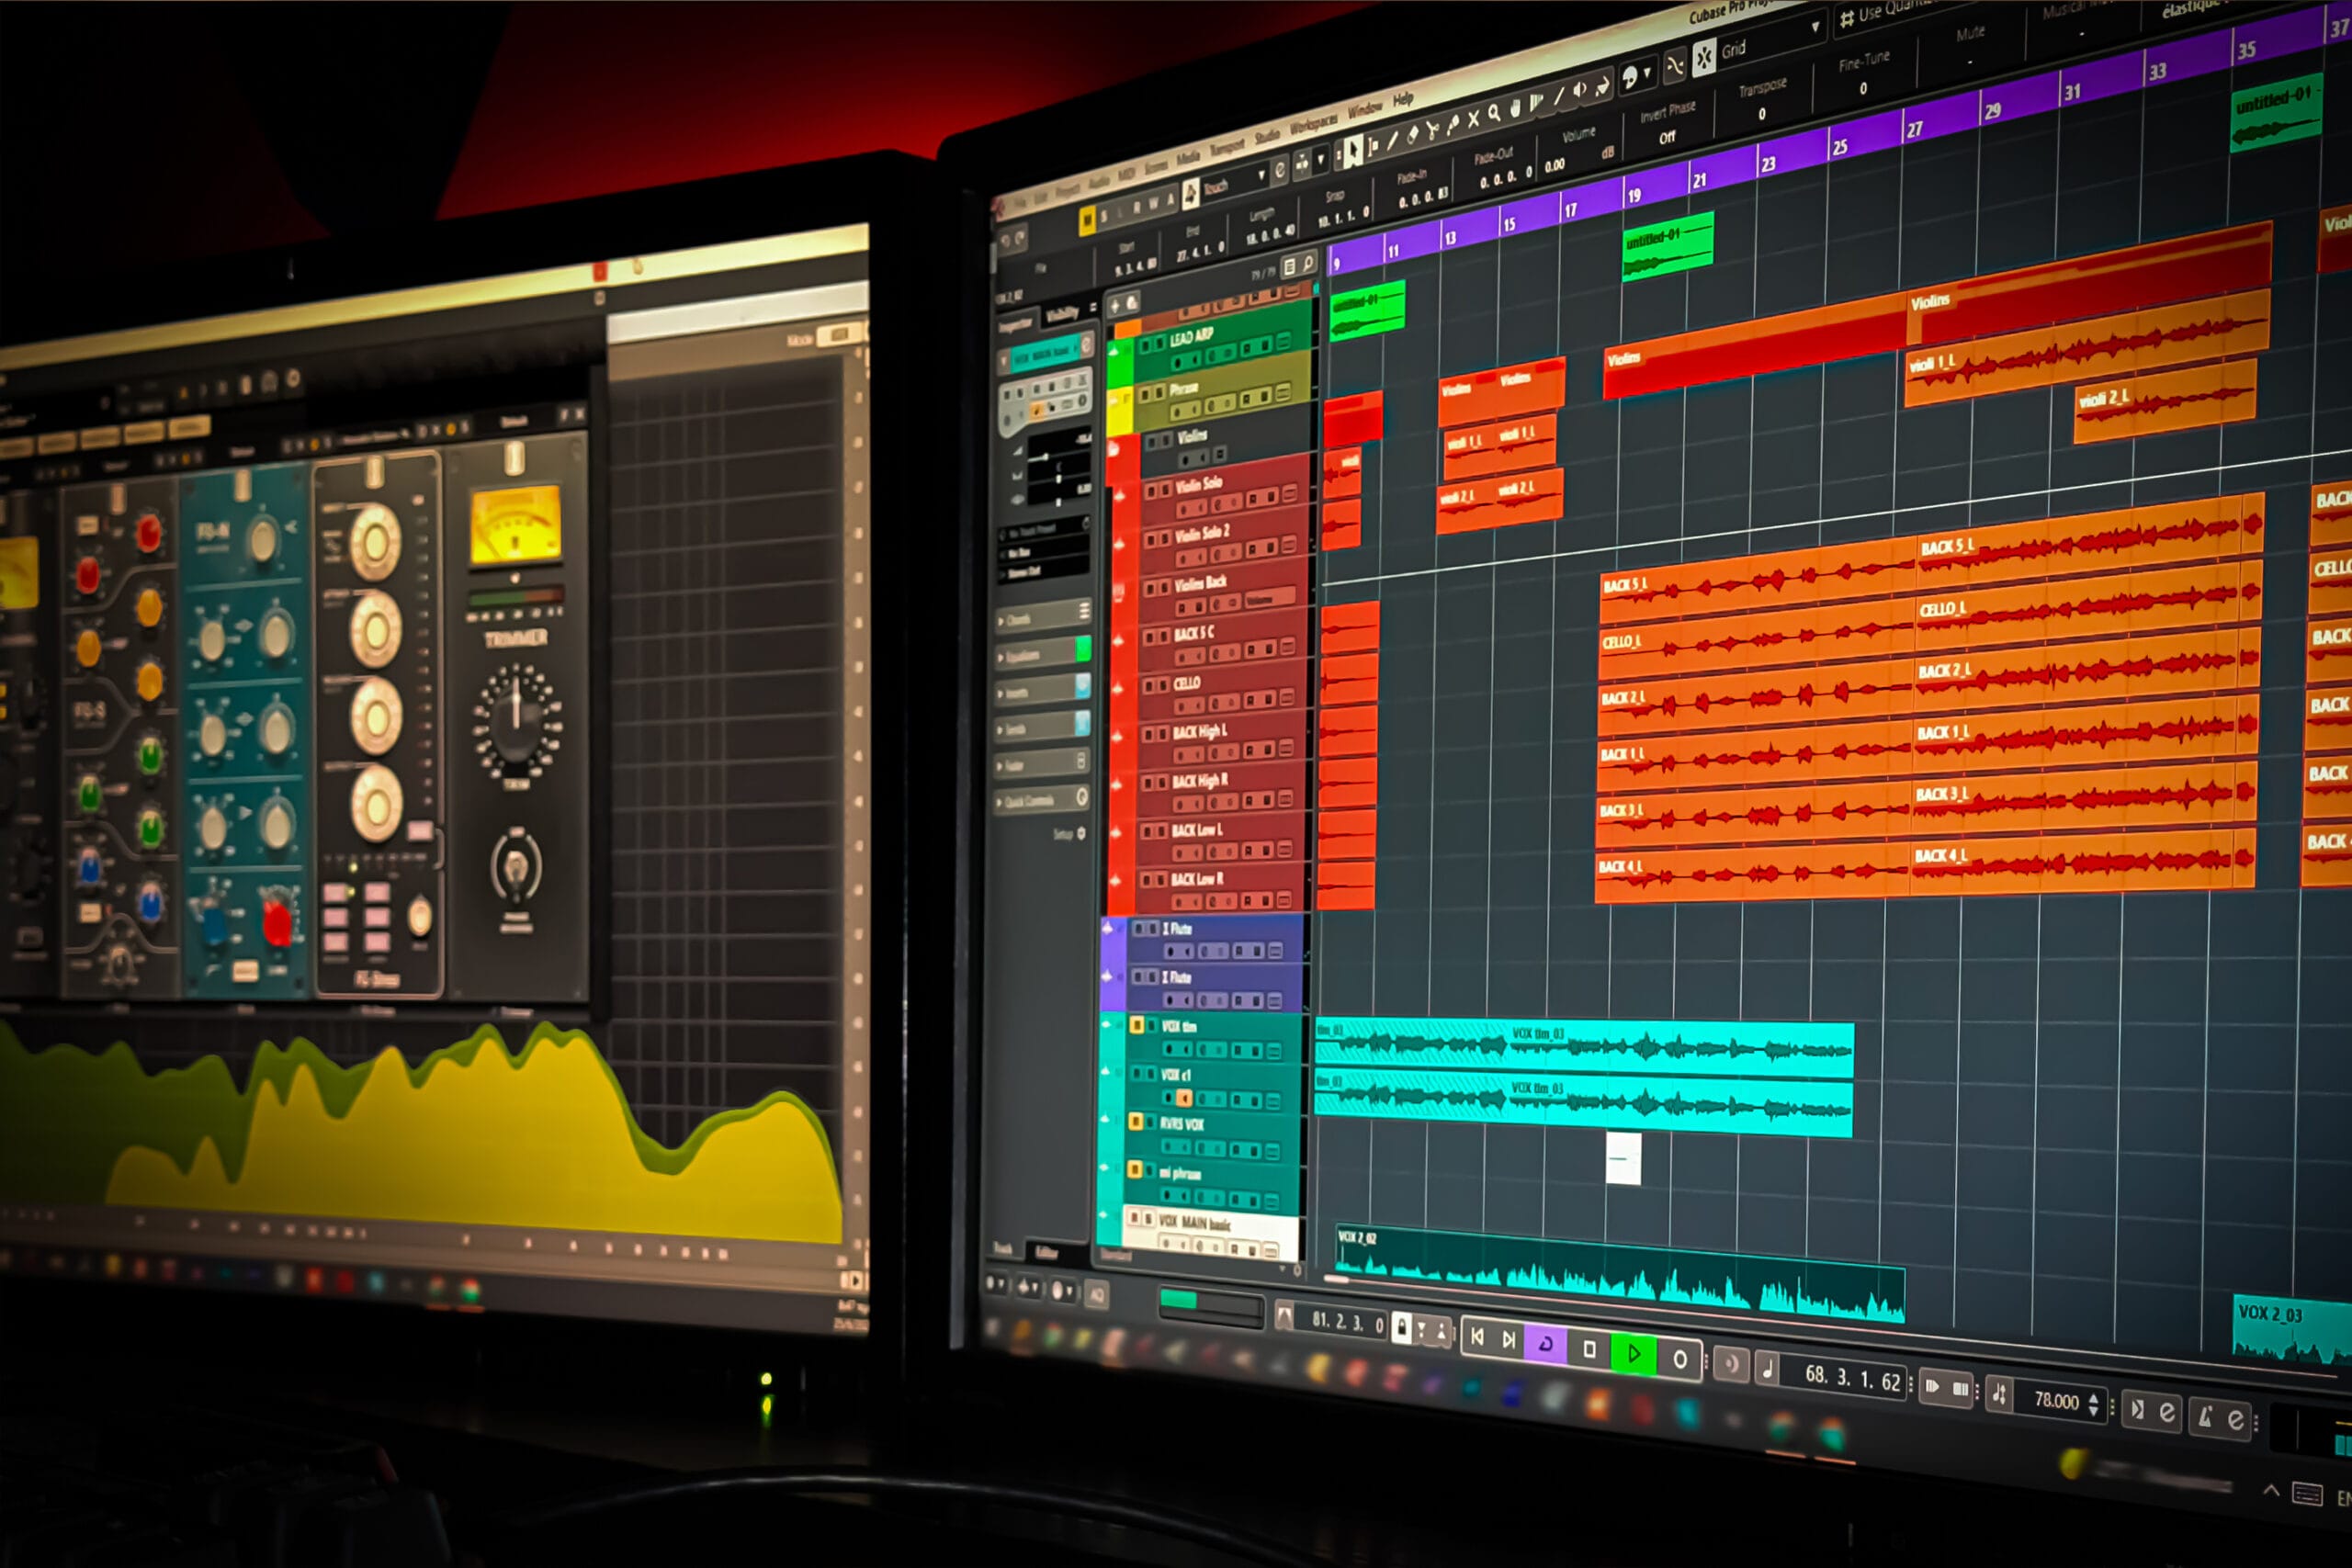The width and height of the screenshot is (2352, 1568).
Task: Click the transport position 68. 3. 1. 62
Action: pyautogui.click(x=1852, y=1378)
